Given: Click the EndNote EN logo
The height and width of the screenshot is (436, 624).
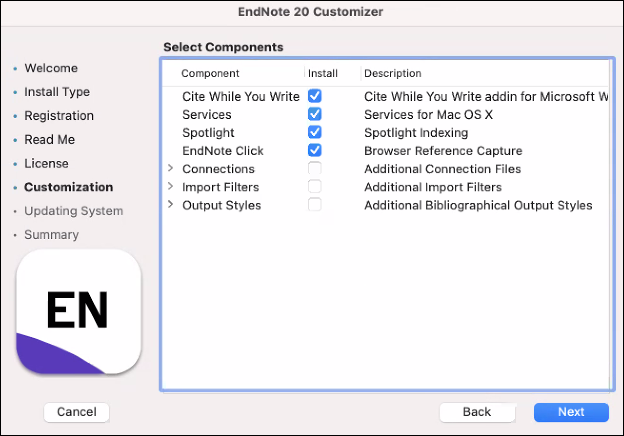Looking at the screenshot, I should point(78,312).
